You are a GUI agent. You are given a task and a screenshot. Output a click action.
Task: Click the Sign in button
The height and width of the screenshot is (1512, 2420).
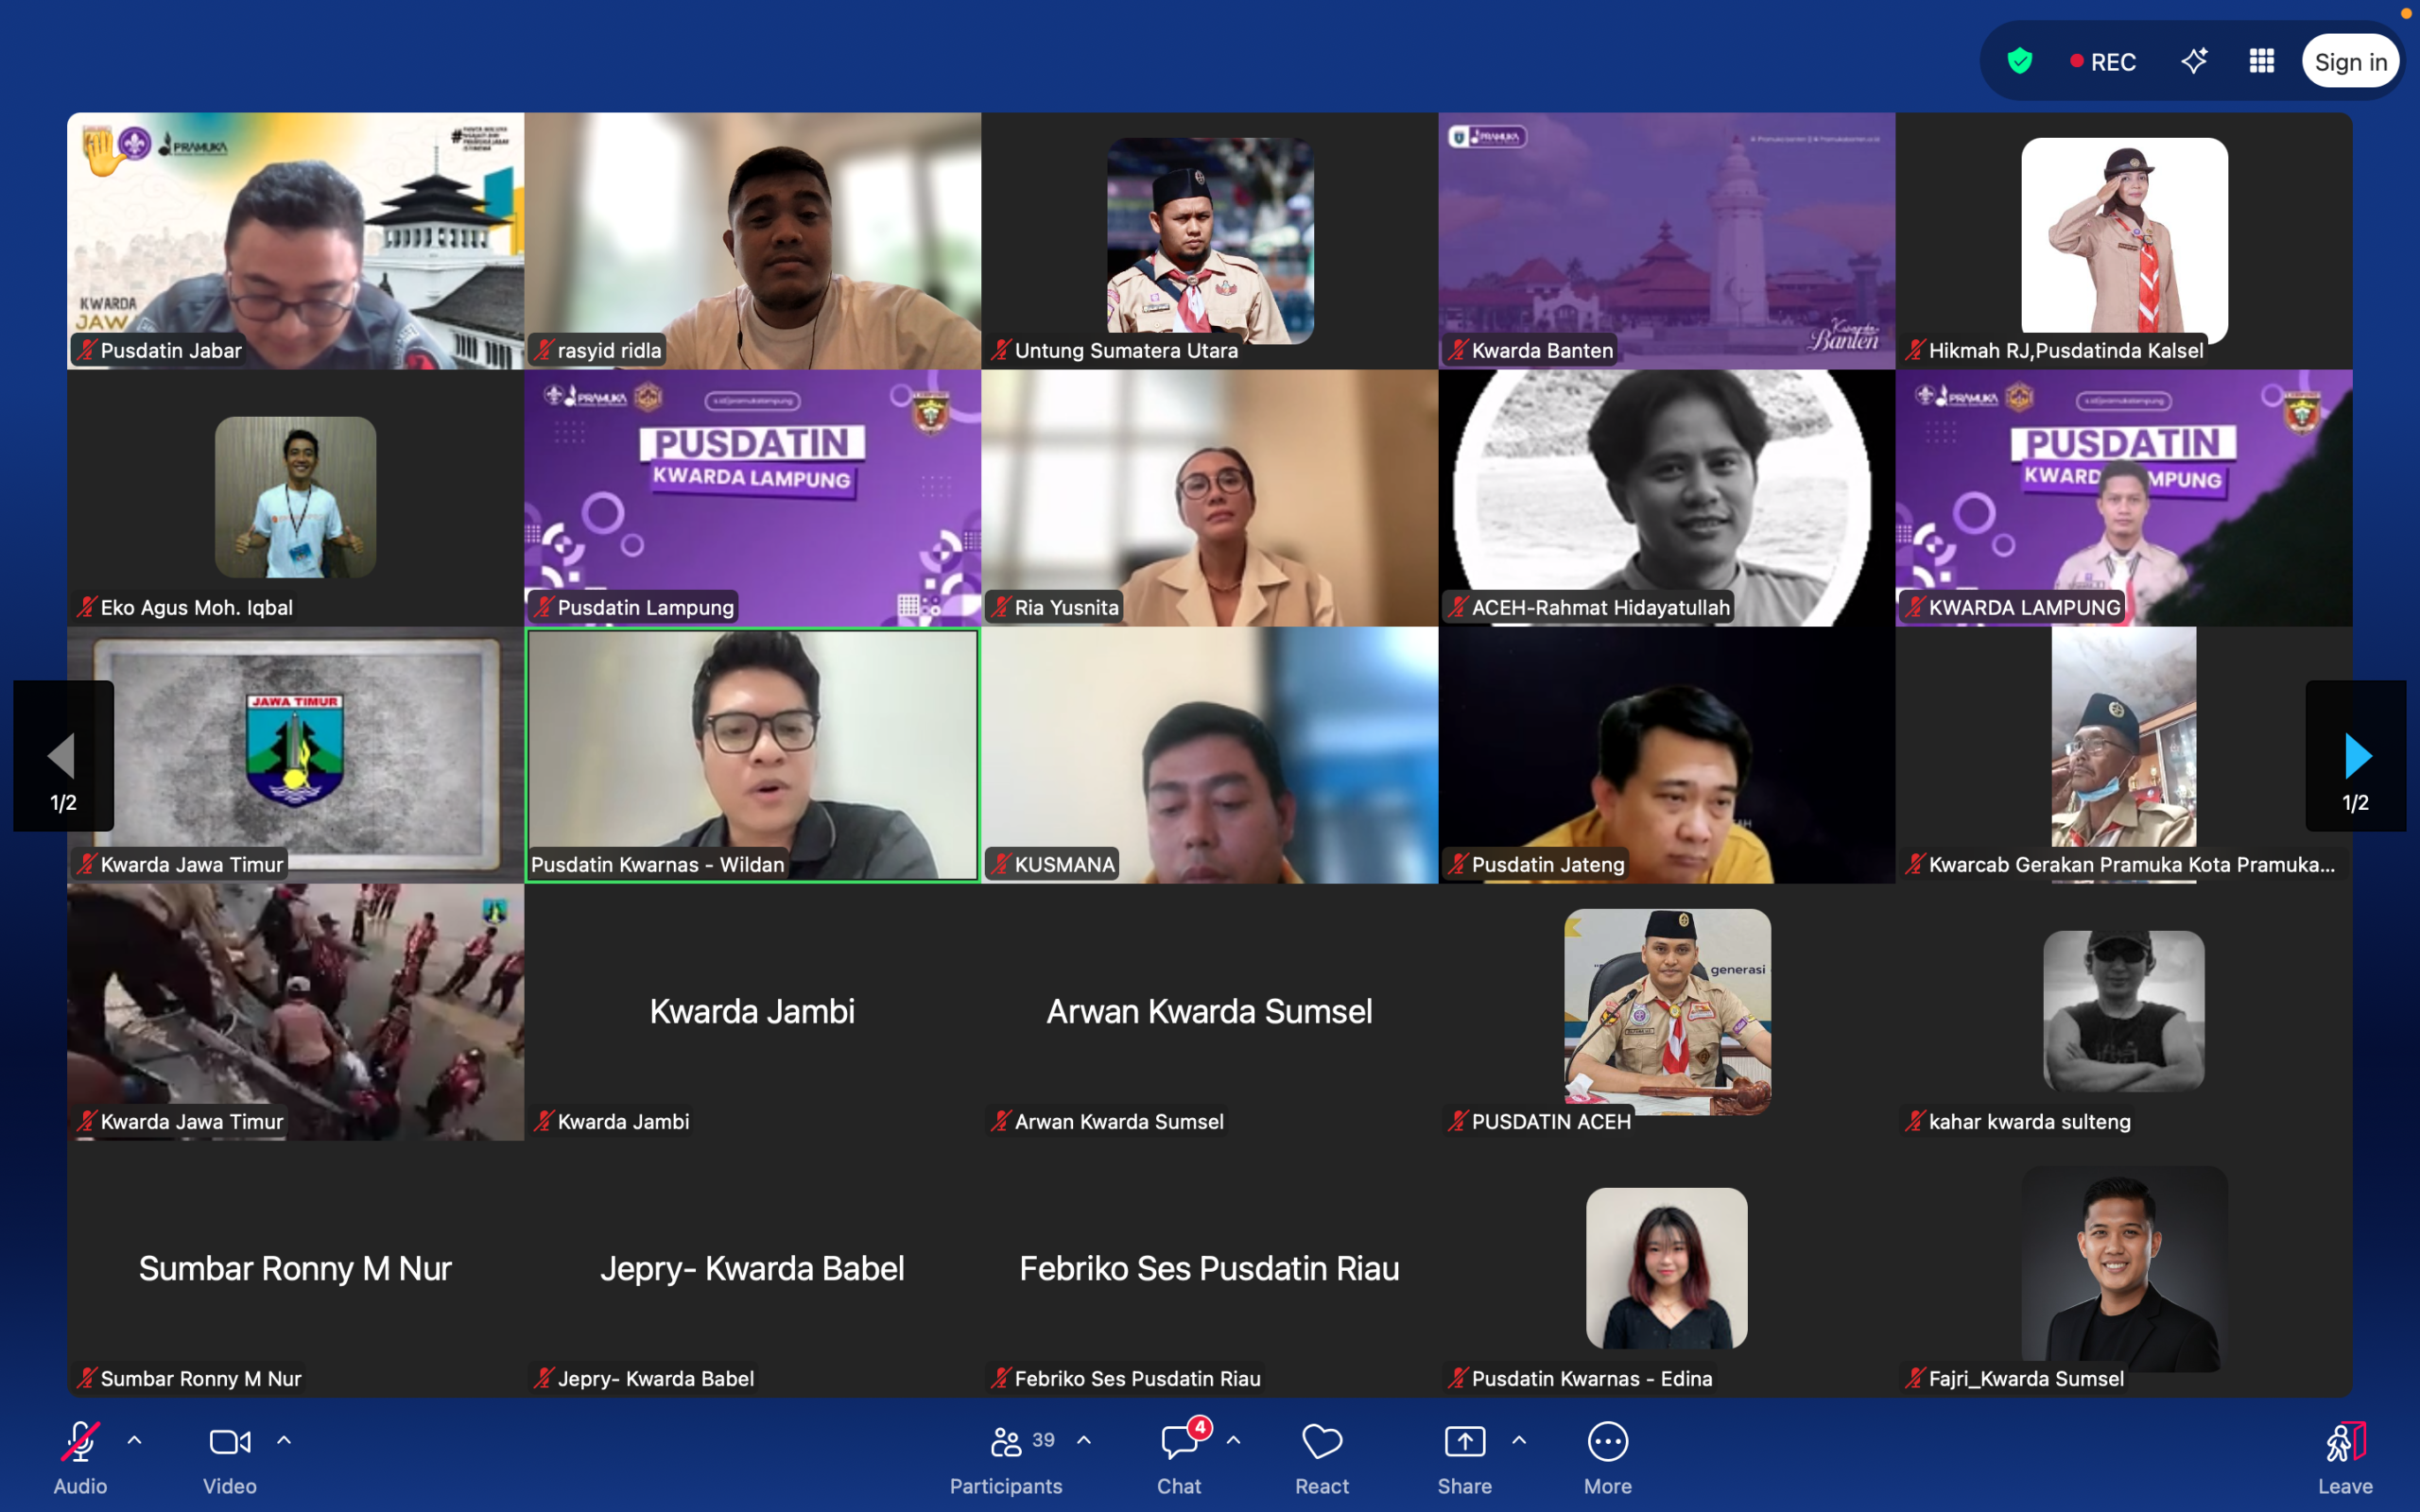(x=2350, y=62)
